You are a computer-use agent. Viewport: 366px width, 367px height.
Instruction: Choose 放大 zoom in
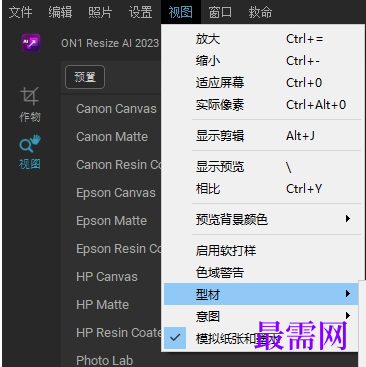coord(261,39)
